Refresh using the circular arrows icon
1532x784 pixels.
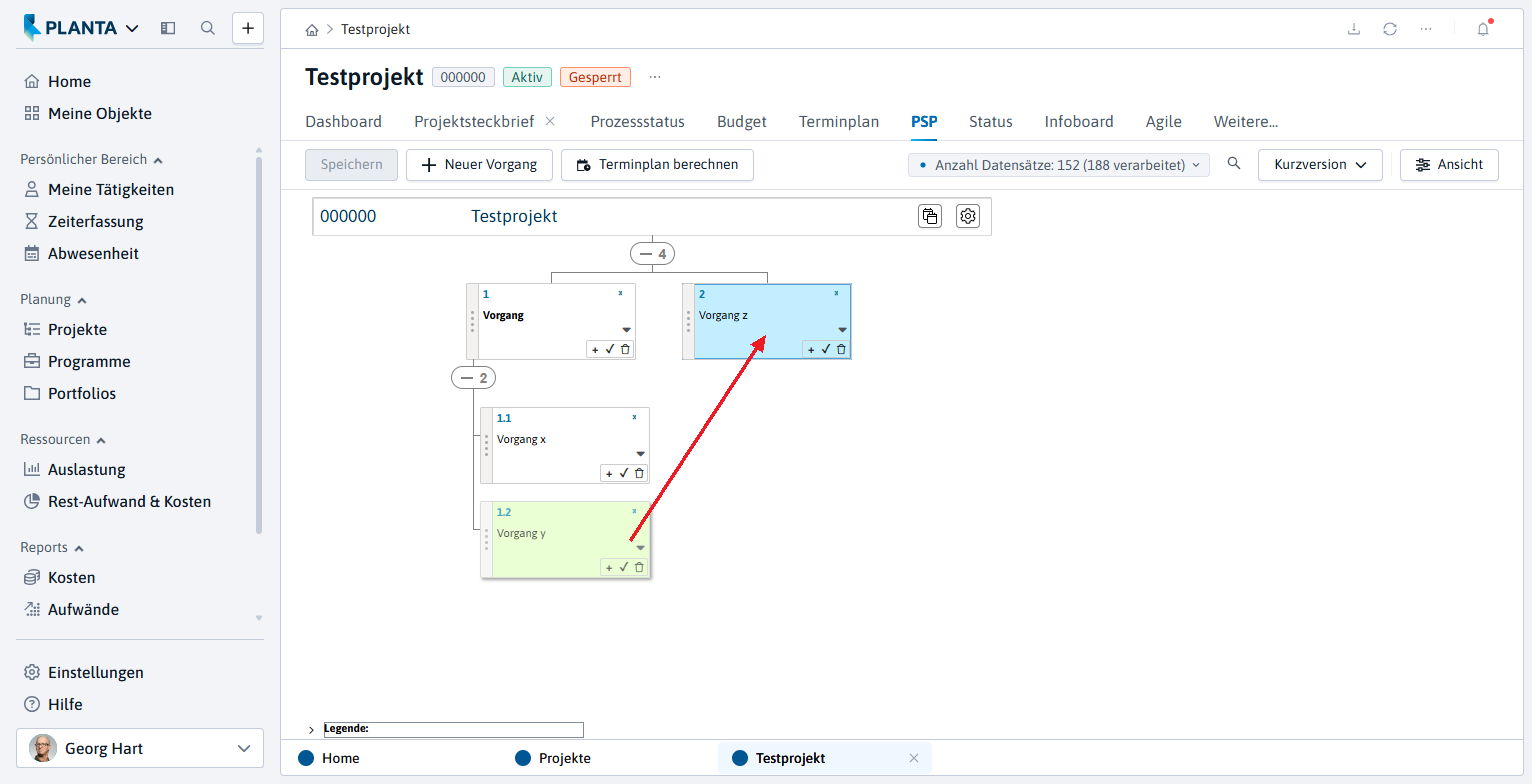(1390, 29)
